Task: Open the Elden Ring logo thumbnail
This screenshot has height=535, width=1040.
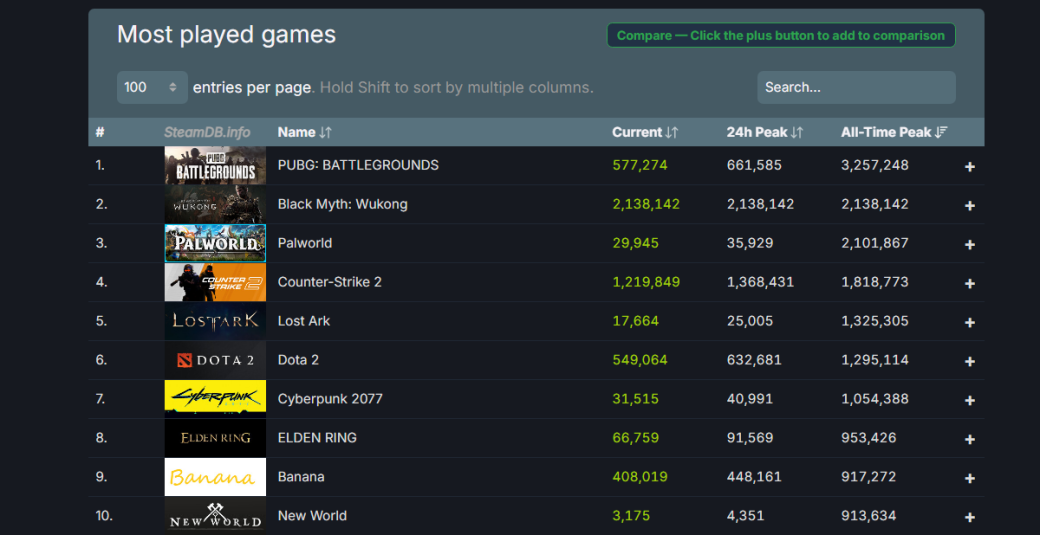Action: [215, 438]
